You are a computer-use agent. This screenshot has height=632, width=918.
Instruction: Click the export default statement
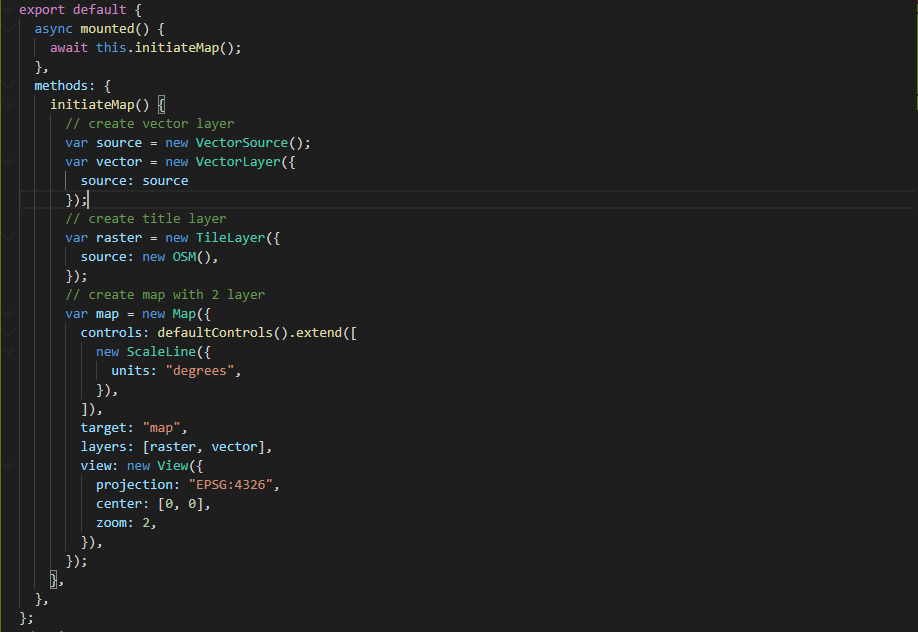pyautogui.click(x=70, y=9)
